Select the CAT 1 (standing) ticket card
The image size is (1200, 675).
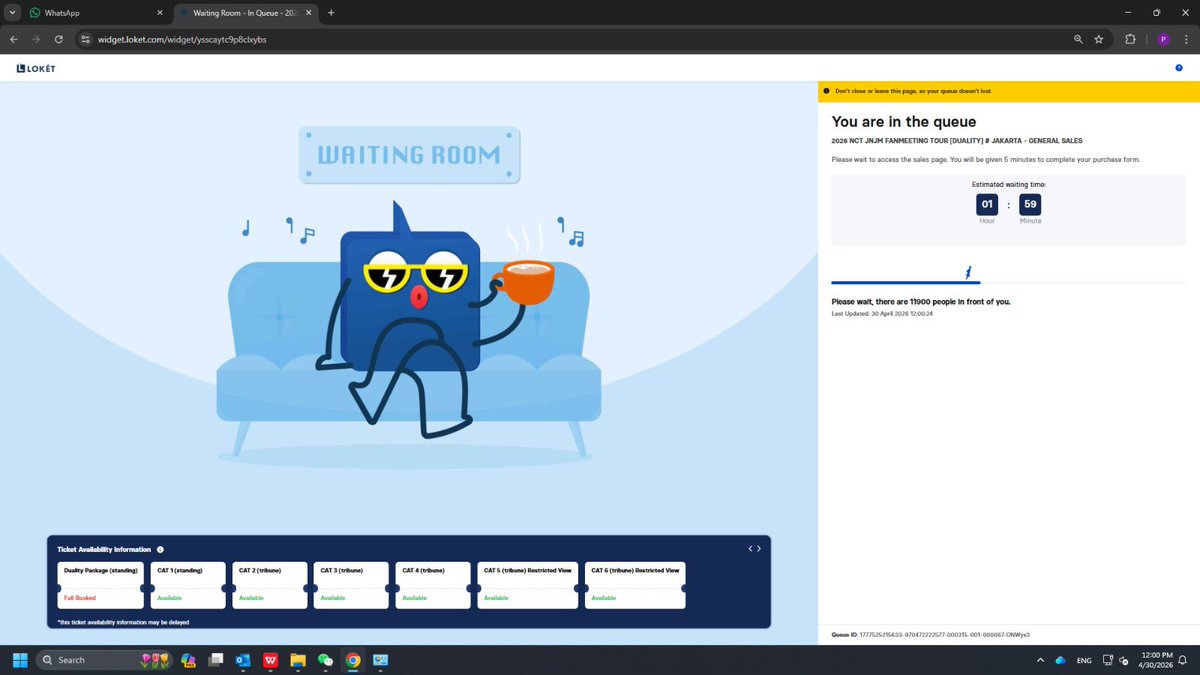(188, 585)
